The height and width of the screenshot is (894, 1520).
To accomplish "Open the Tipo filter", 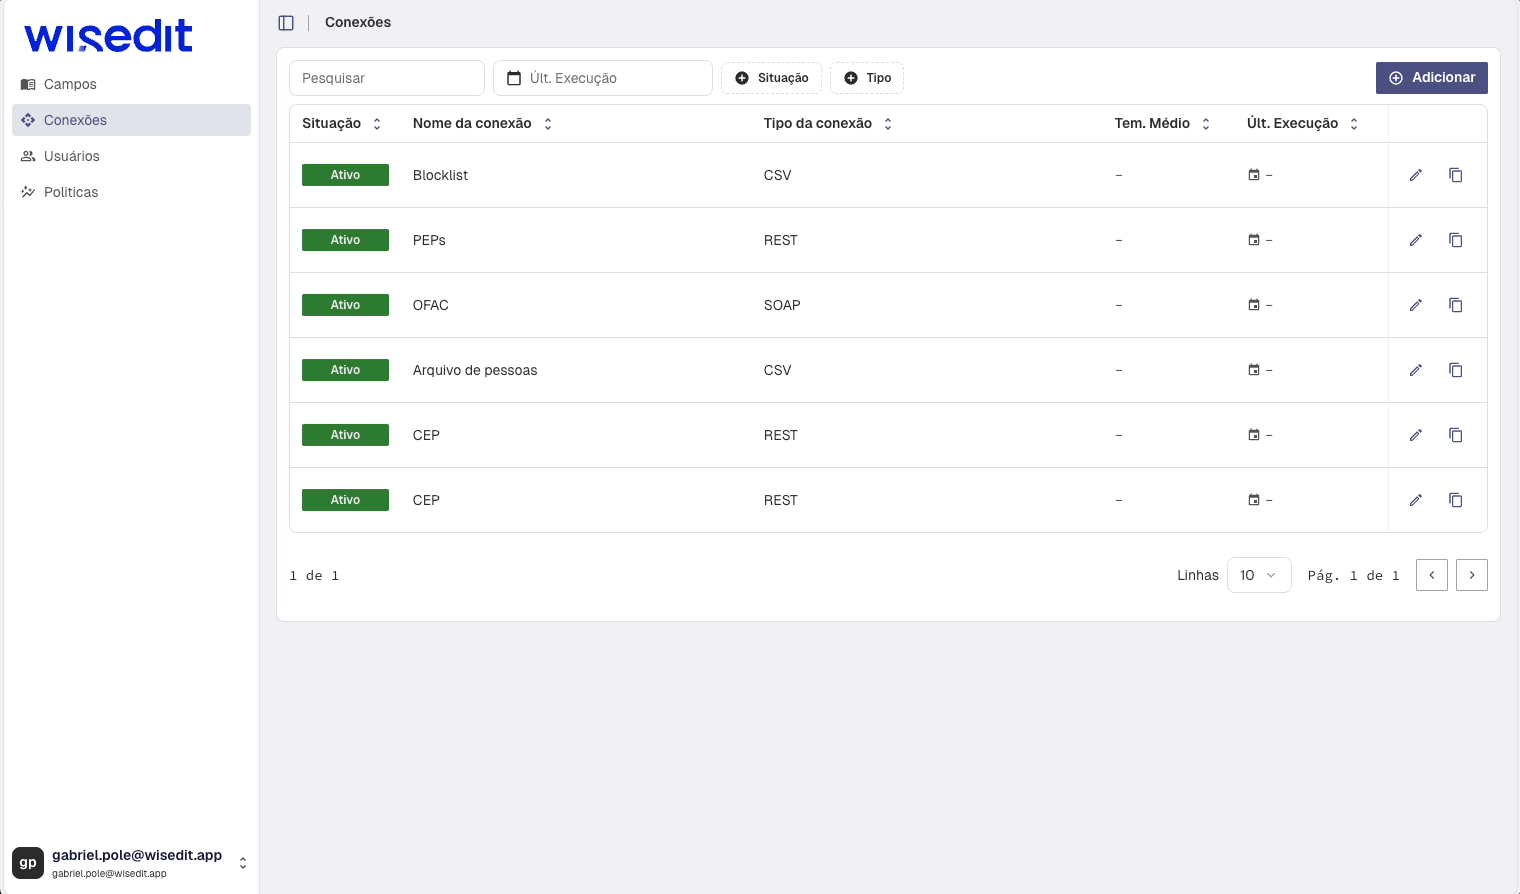I will tap(866, 78).
